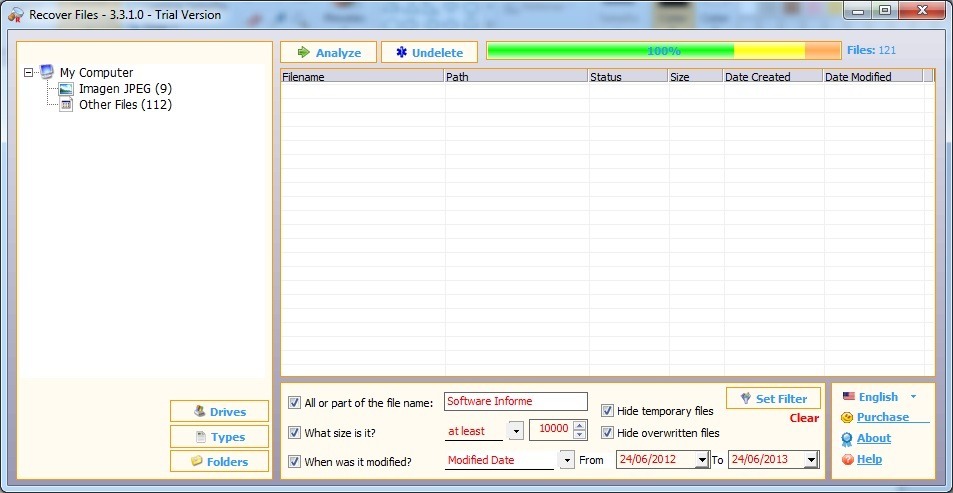Close the Recover Files window
Image resolution: width=953 pixels, height=493 pixels.
(x=923, y=10)
